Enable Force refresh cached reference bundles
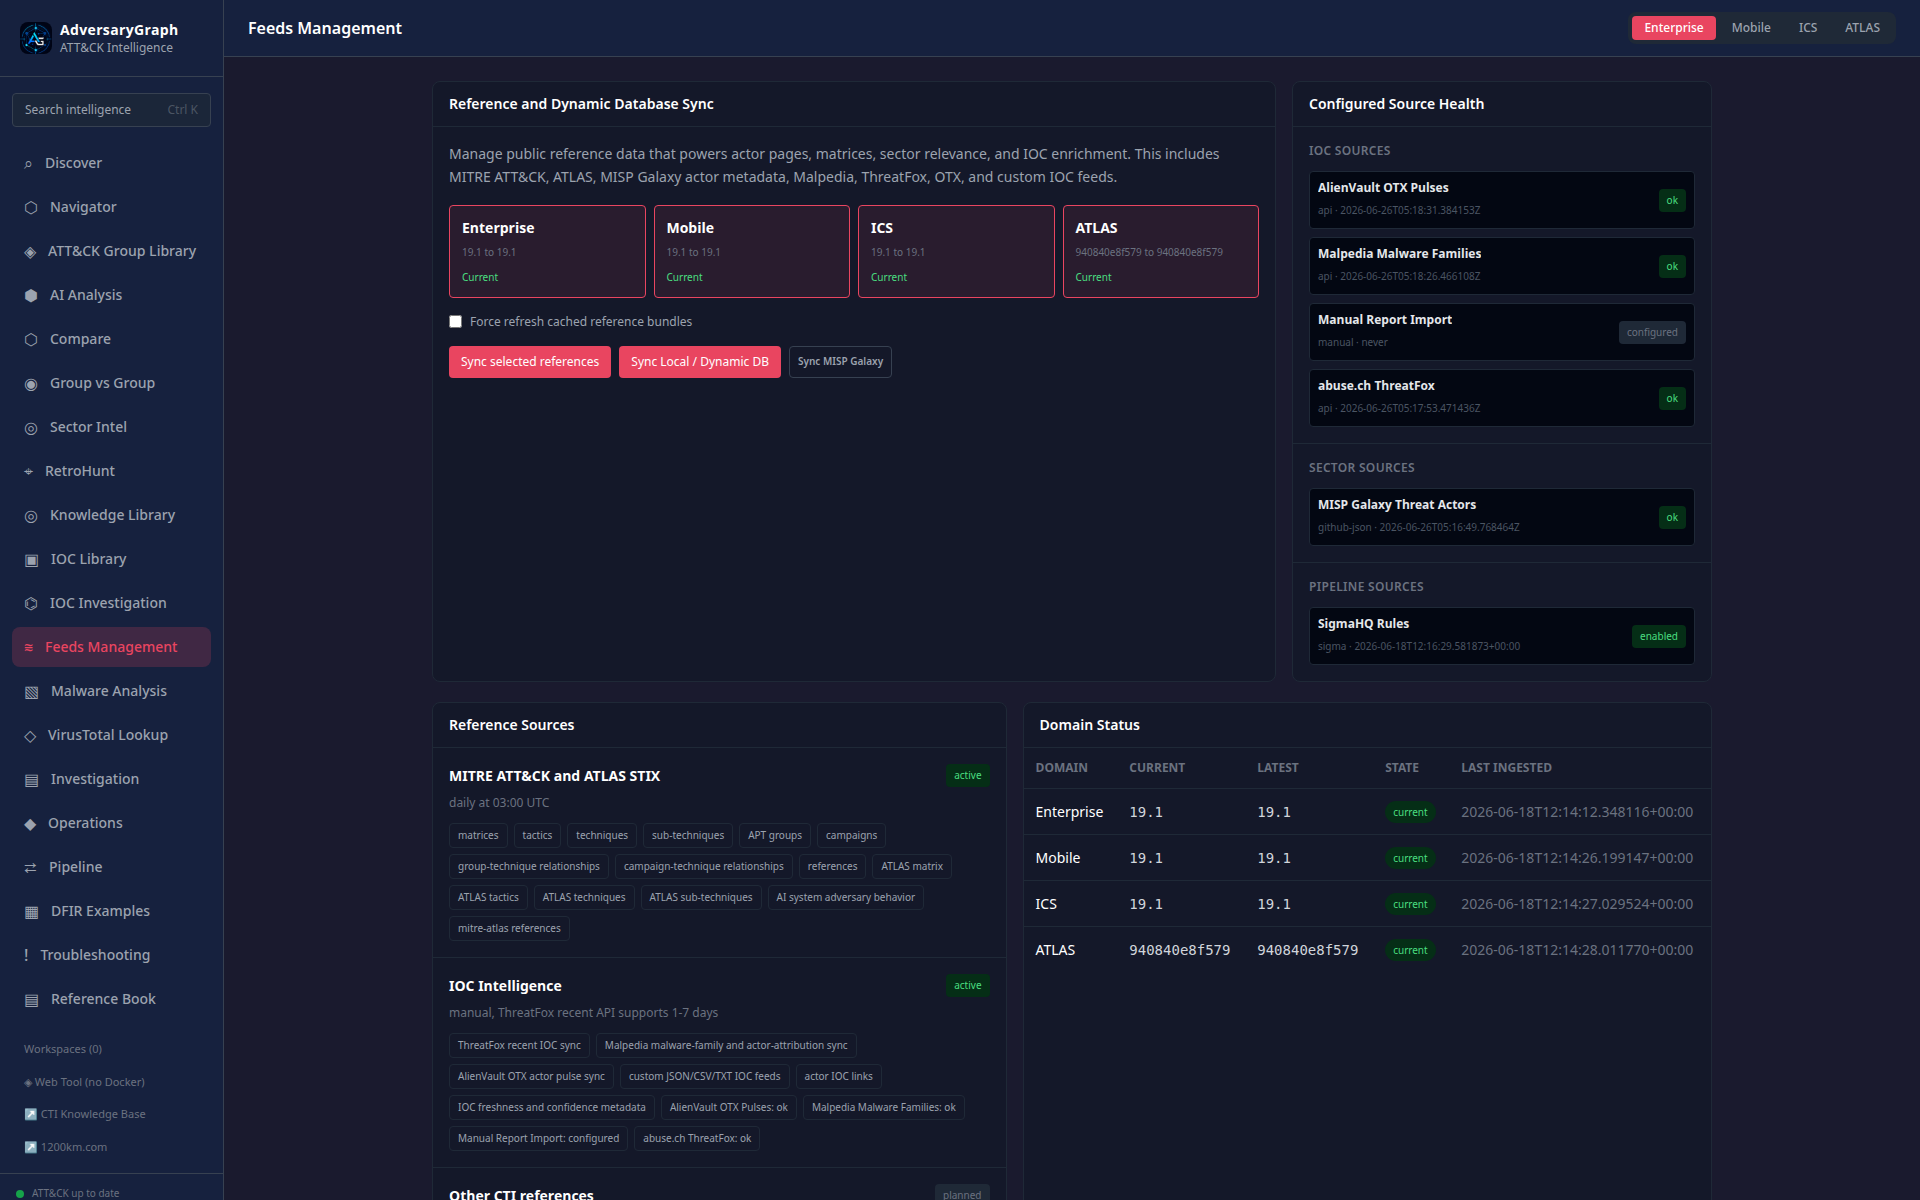This screenshot has width=1920, height=1200. click(x=456, y=322)
